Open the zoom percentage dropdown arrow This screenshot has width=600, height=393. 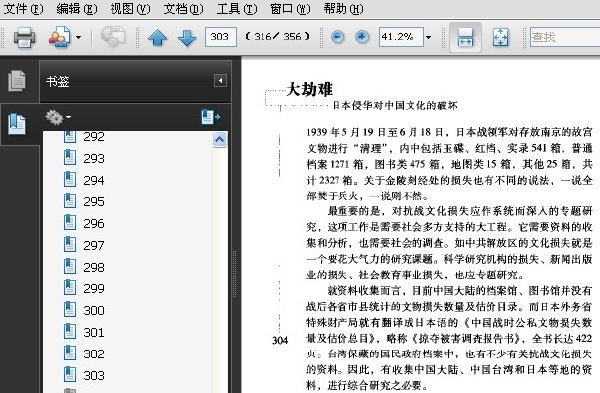point(429,38)
